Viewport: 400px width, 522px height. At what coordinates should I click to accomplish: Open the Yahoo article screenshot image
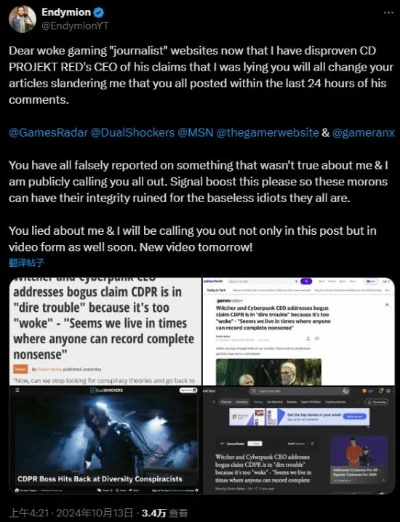[299, 331]
